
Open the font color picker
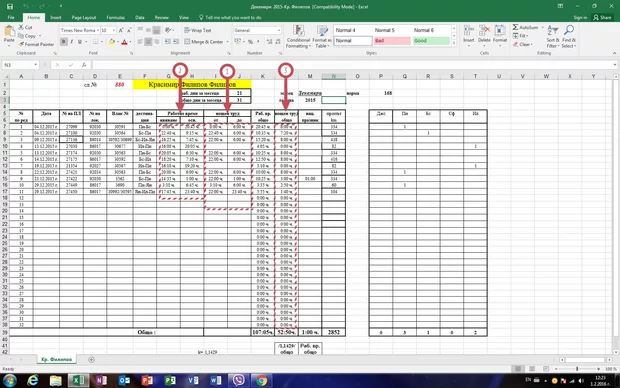[x=130, y=42]
